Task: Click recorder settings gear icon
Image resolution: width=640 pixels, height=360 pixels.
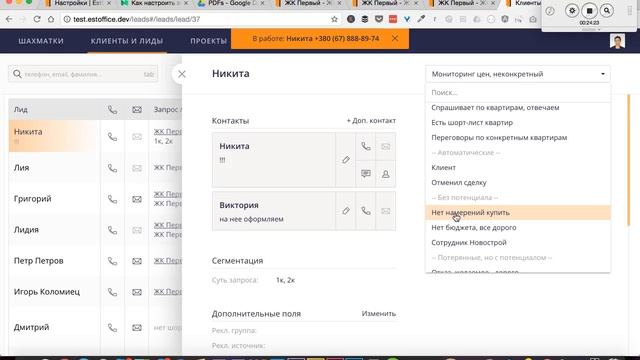Action: pos(572,11)
